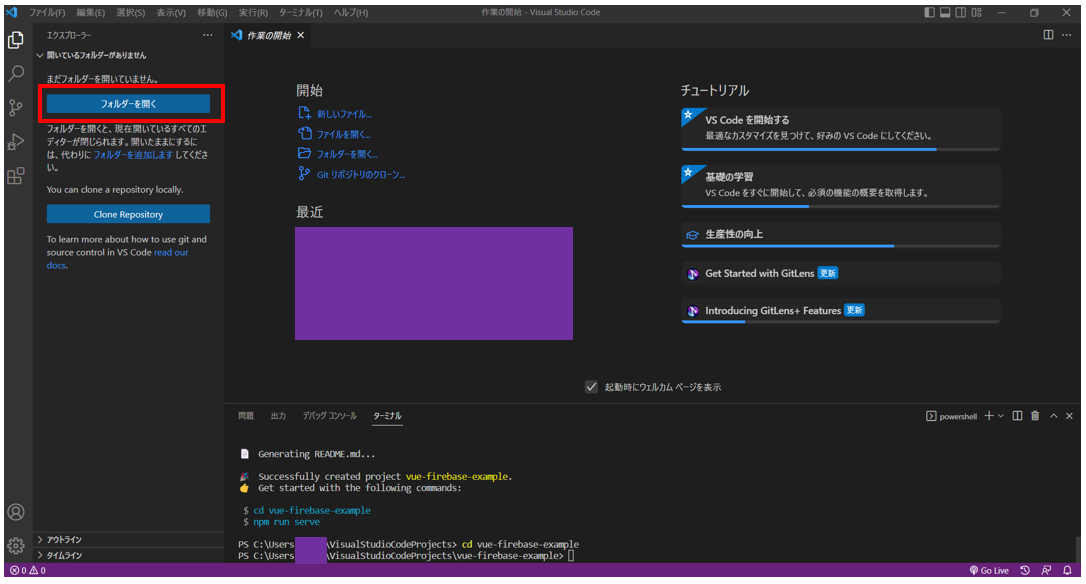Screen dimensions: 1086x584
Task: Open the Extensions view icon
Action: (15, 175)
